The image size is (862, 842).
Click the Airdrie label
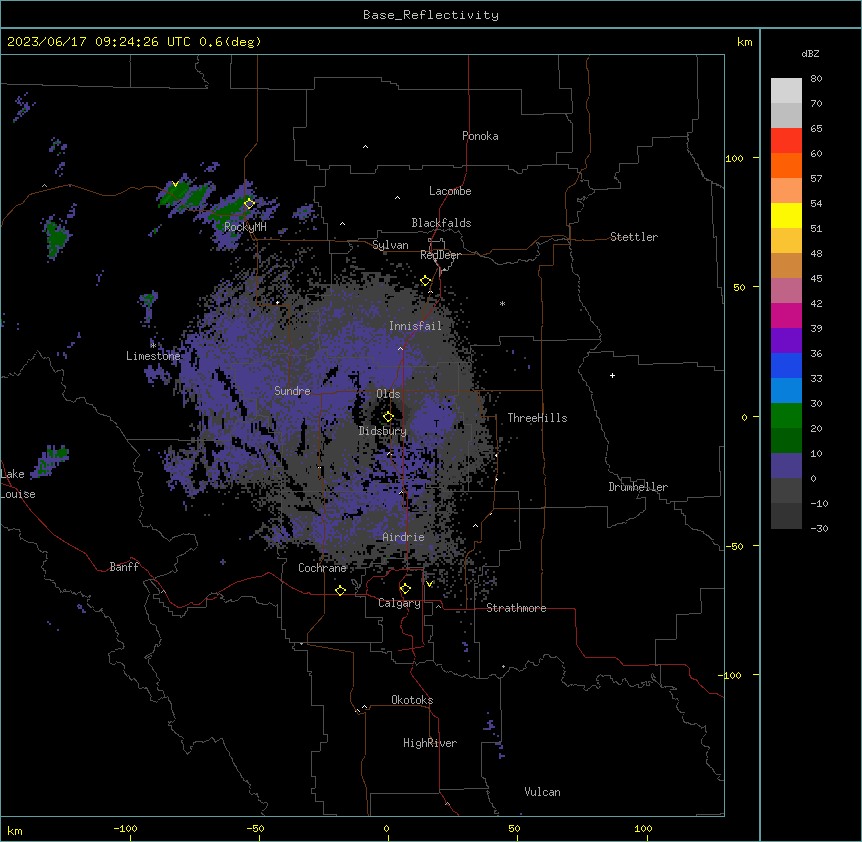(404, 537)
